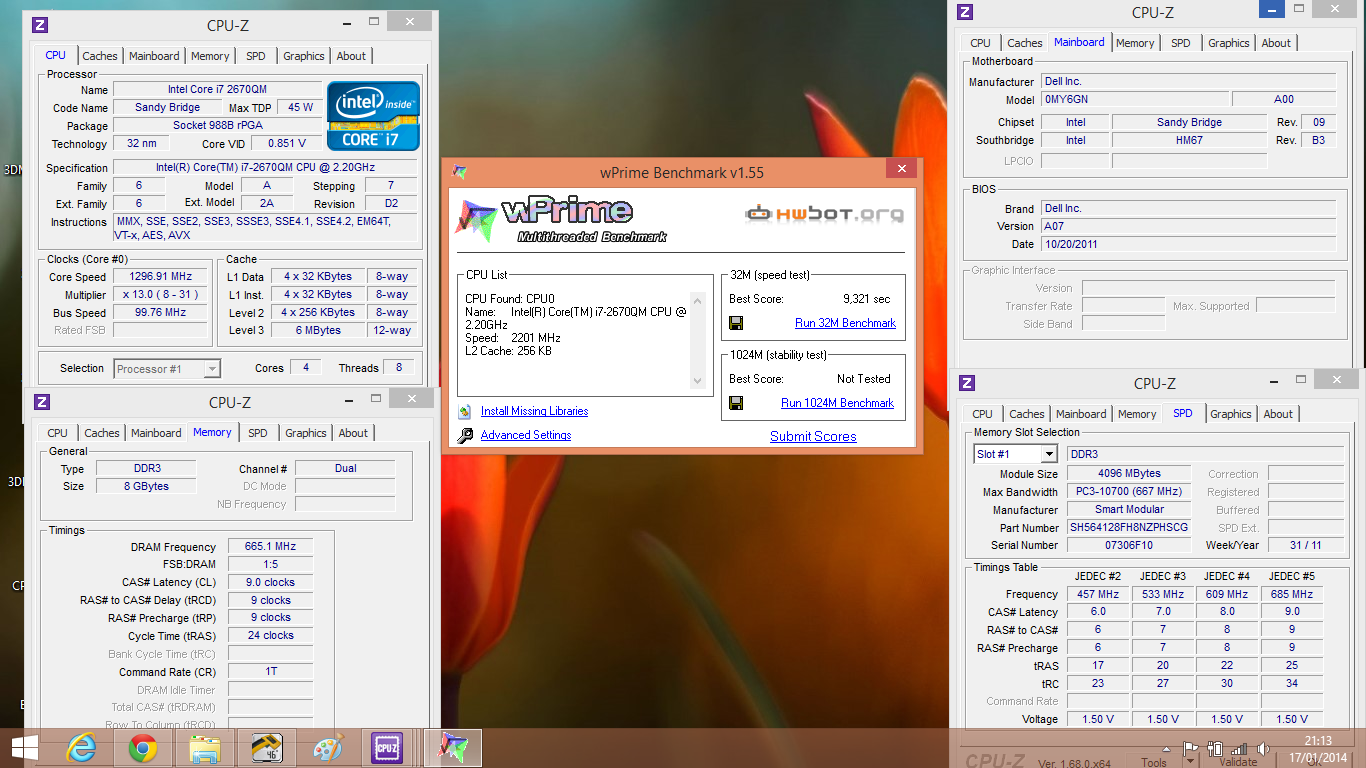Viewport: 1366px width, 768px height.
Task: Open the temperature monitor taskbar icon showing 46°
Action: pyautogui.click(x=266, y=748)
